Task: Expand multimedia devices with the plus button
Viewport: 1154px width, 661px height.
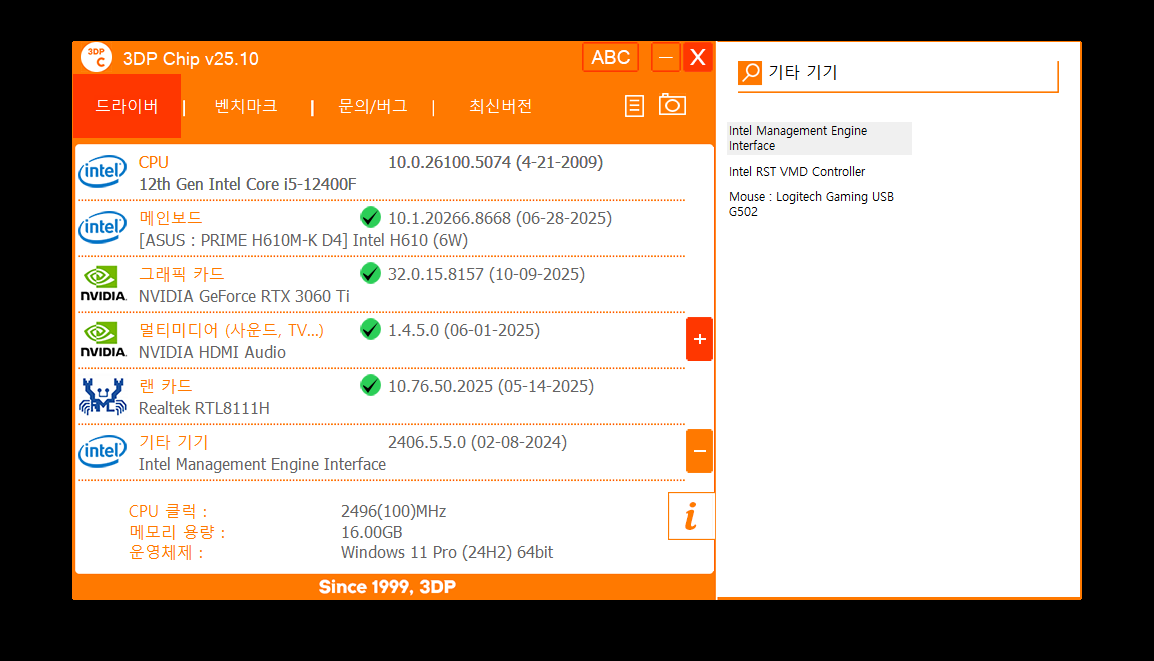Action: [x=699, y=339]
